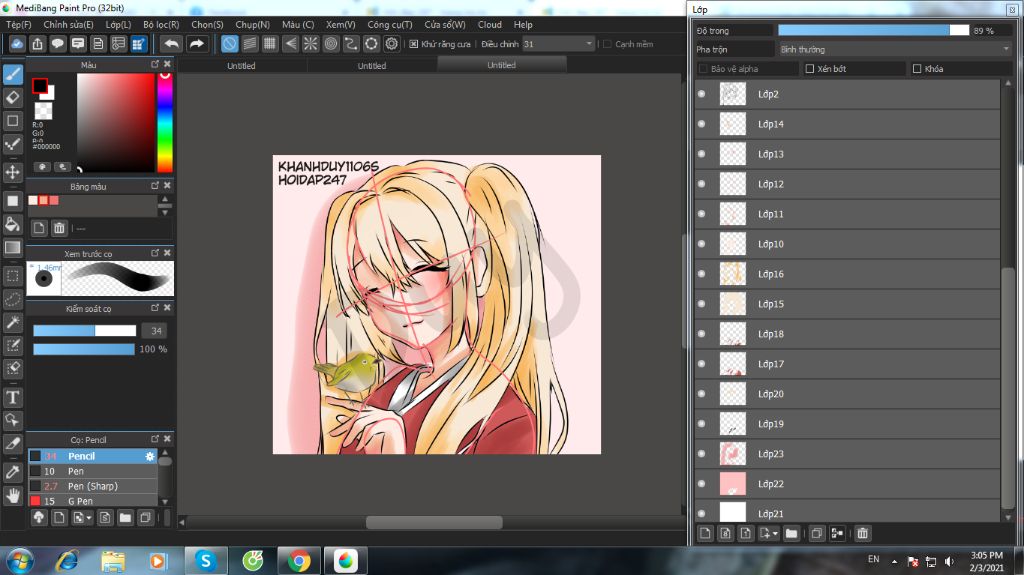Open the Điều chỉnh value dropdown
Image resolution: width=1024 pixels, height=575 pixels.
click(558, 44)
